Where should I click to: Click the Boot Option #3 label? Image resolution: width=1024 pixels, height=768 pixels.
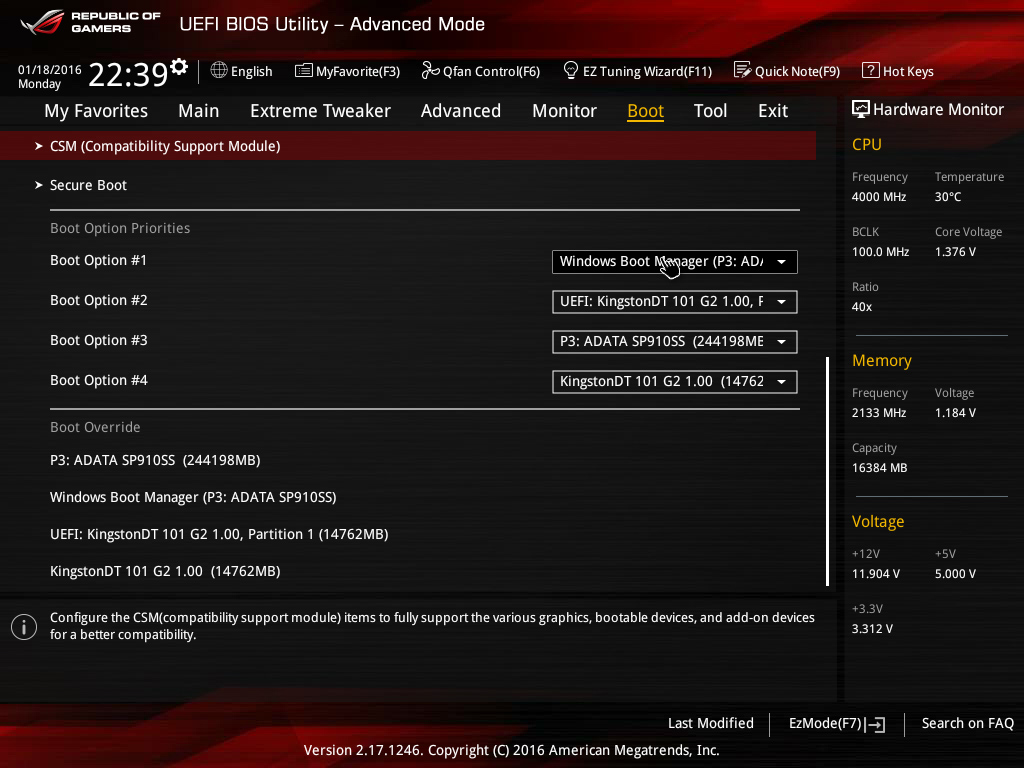(x=99, y=340)
